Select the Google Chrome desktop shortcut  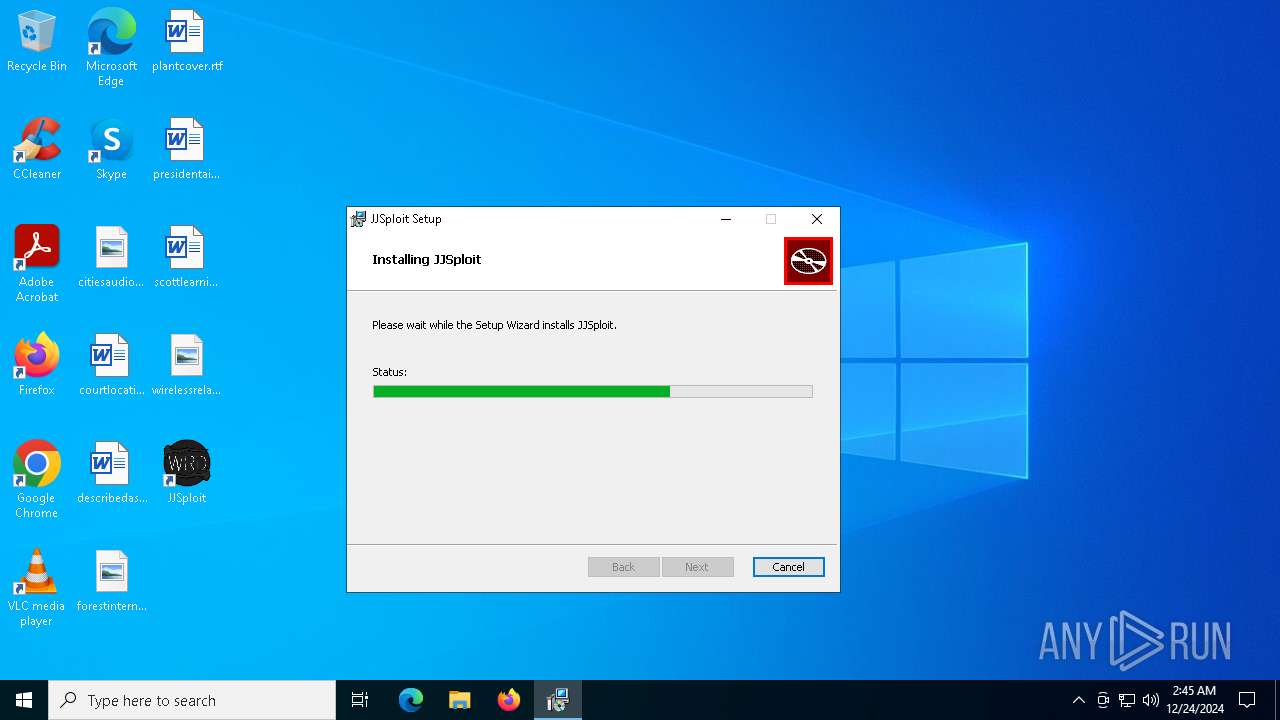click(37, 480)
